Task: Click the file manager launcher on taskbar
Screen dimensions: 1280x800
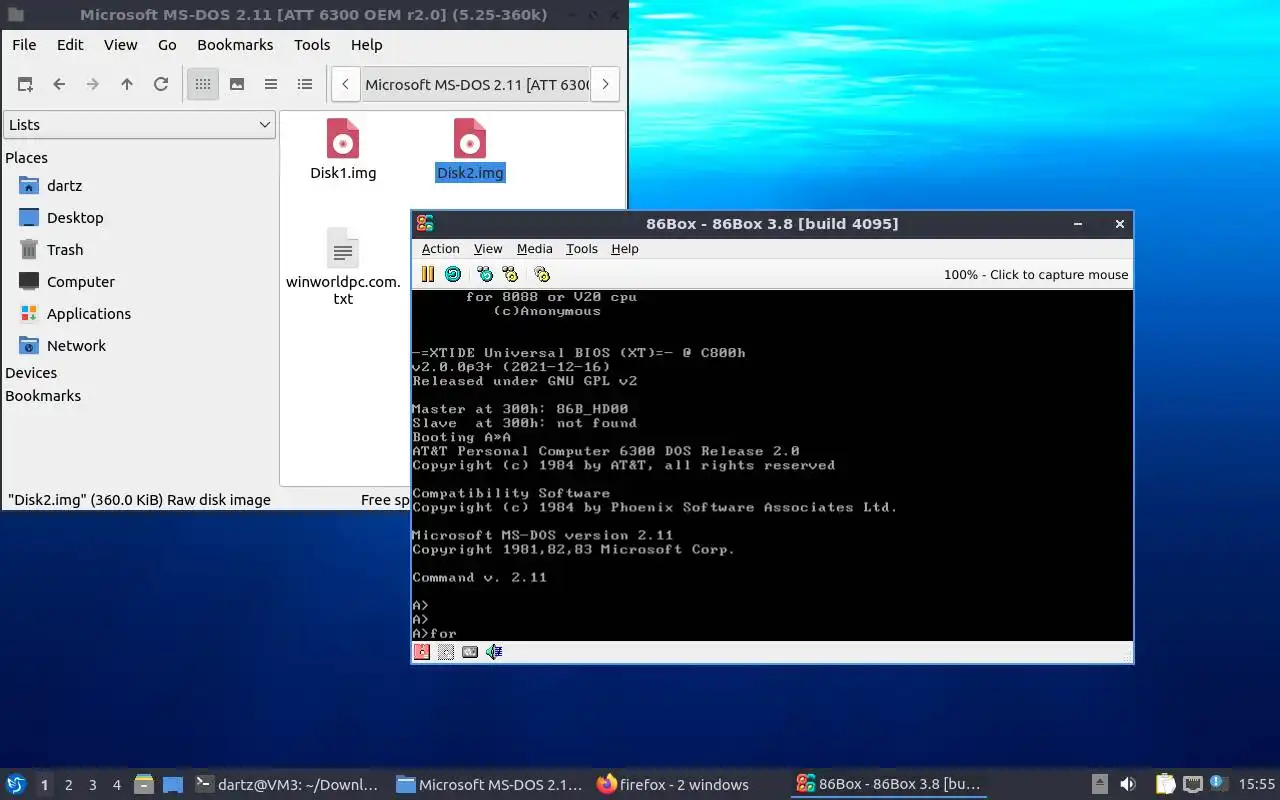Action: tap(144, 785)
